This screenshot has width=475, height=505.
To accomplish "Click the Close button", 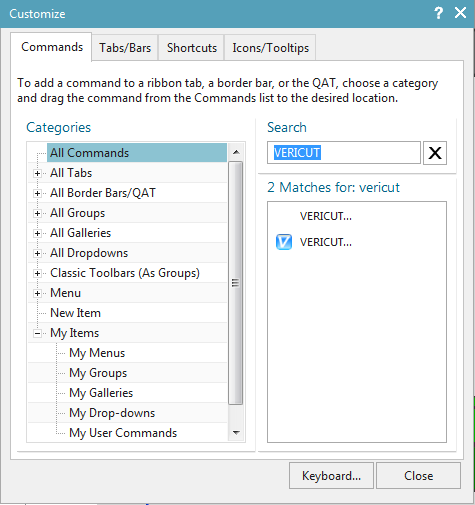I will [418, 476].
